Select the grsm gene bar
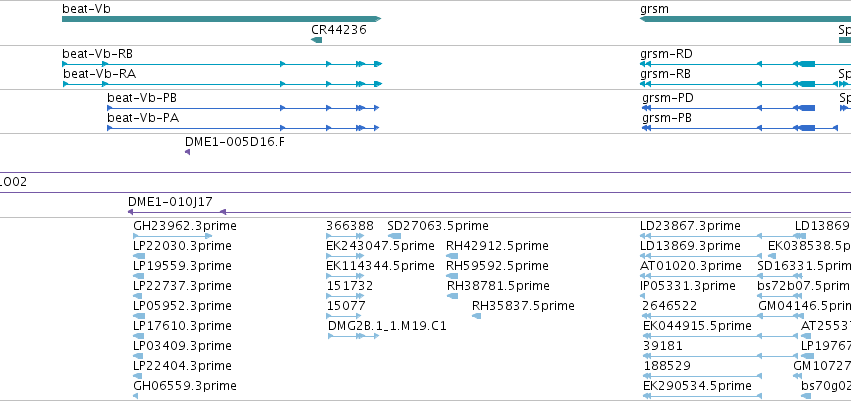Screen dimensions: 851x401 745,19
